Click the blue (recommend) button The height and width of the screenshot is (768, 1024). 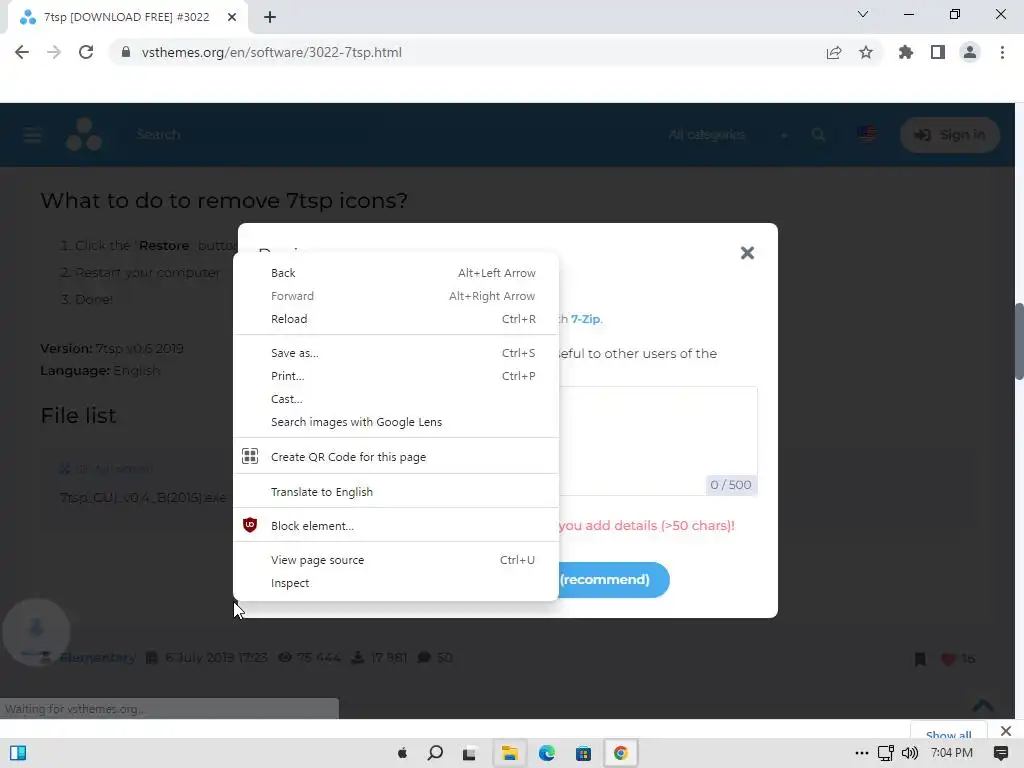pyautogui.click(x=614, y=580)
